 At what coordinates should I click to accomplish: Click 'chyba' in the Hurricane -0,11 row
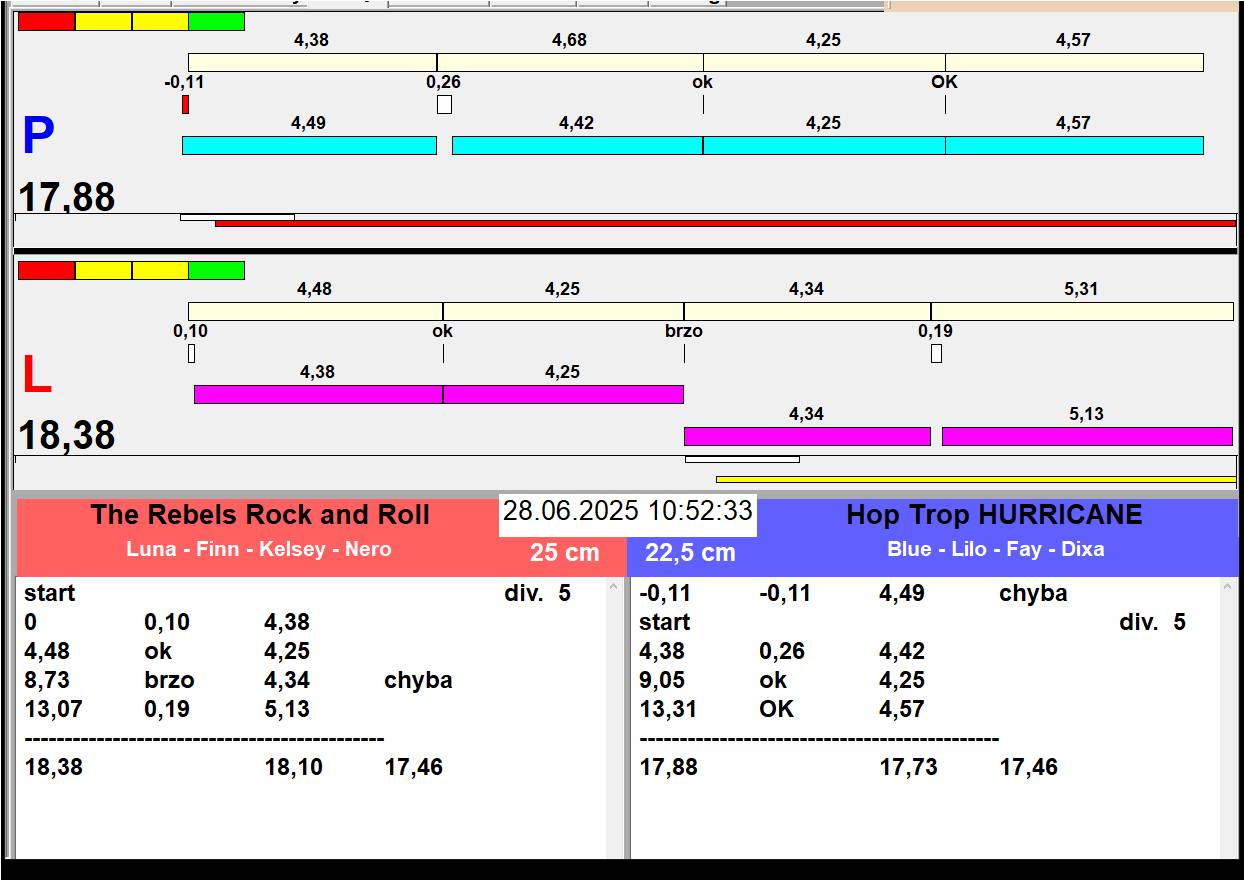click(1033, 593)
